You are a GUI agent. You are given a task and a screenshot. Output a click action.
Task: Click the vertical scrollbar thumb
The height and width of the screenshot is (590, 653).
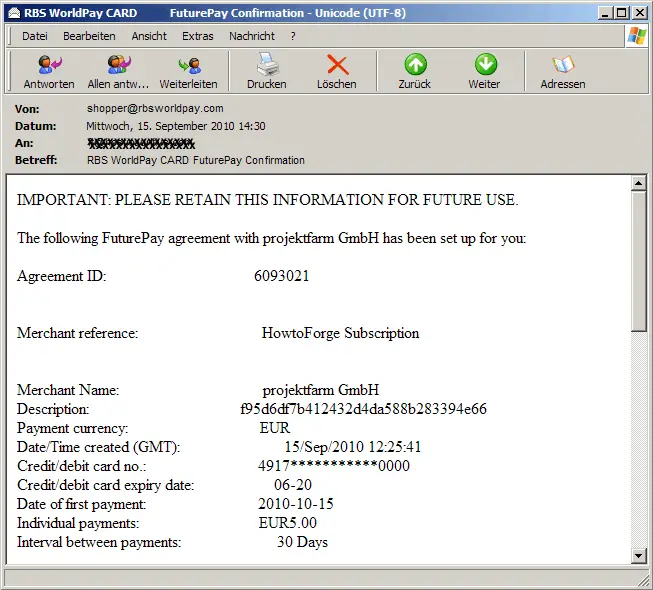[x=638, y=261]
